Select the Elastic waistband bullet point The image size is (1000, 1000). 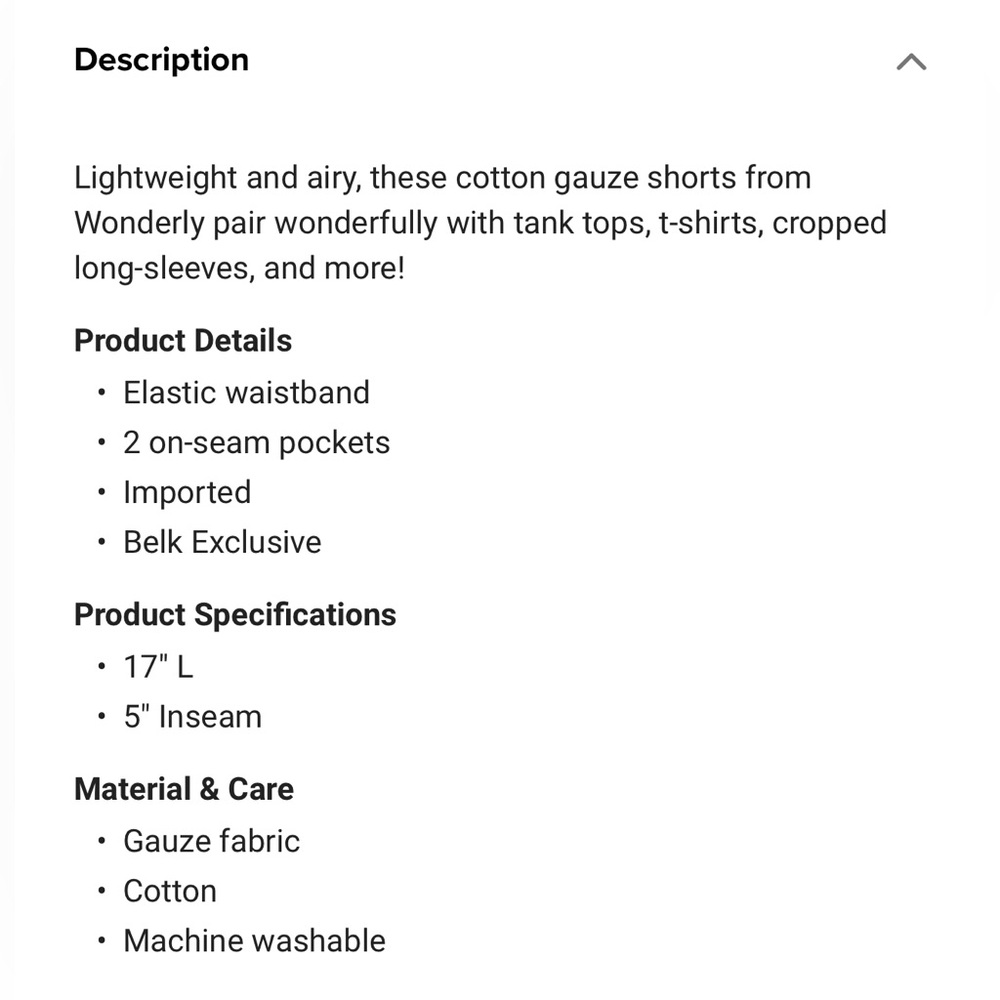coord(246,392)
